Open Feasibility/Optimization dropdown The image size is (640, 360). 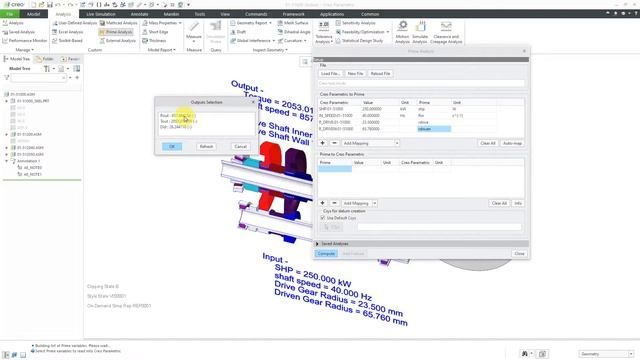click(362, 32)
